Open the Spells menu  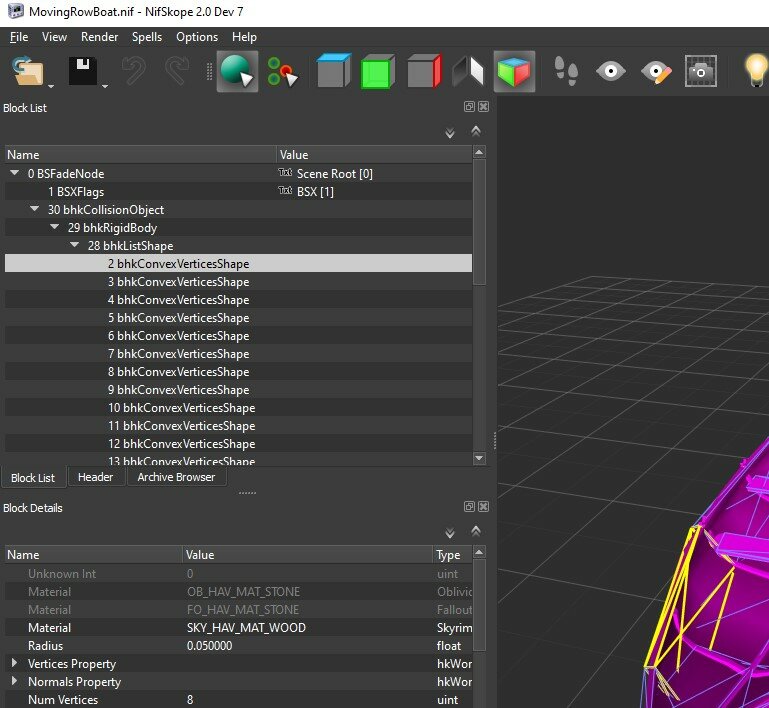pyautogui.click(x=147, y=37)
